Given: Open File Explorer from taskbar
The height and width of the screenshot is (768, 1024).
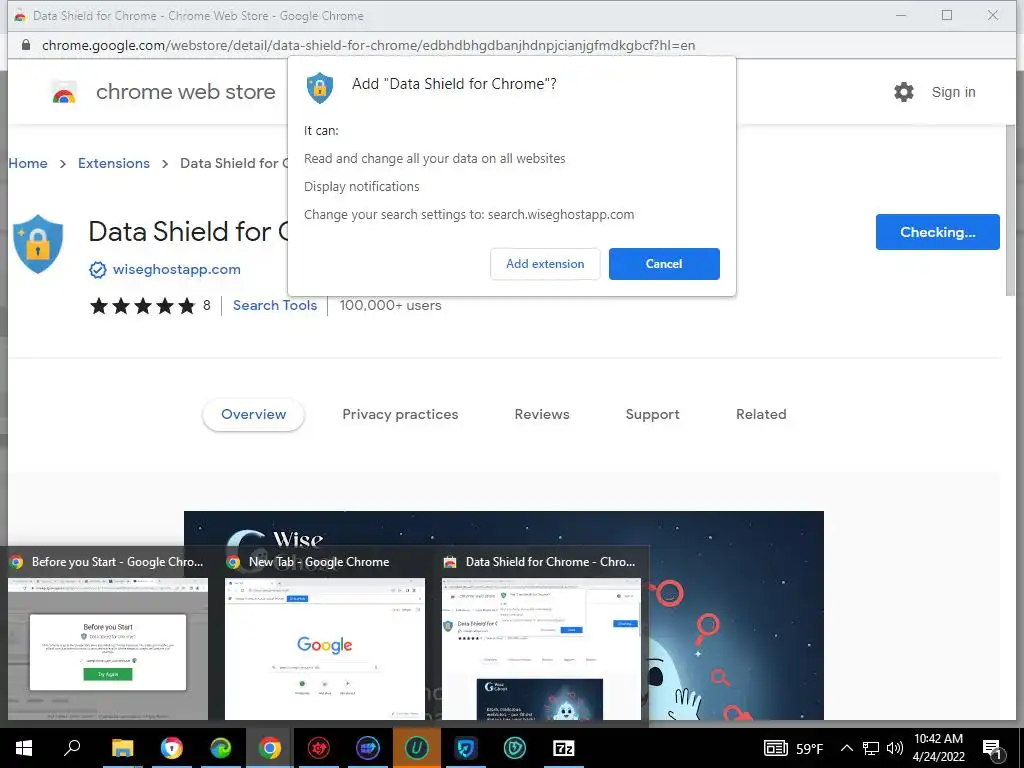Looking at the screenshot, I should (x=122, y=748).
